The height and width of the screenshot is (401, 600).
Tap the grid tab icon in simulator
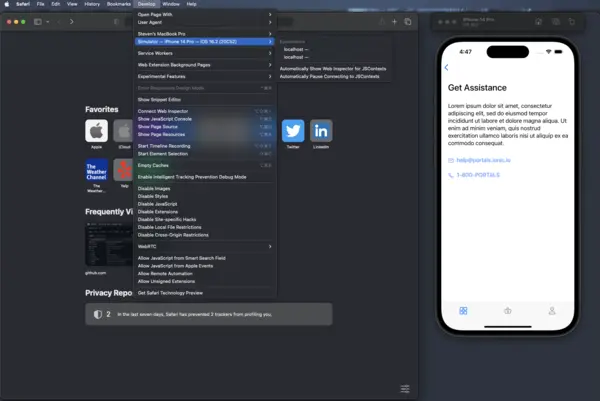(x=463, y=311)
